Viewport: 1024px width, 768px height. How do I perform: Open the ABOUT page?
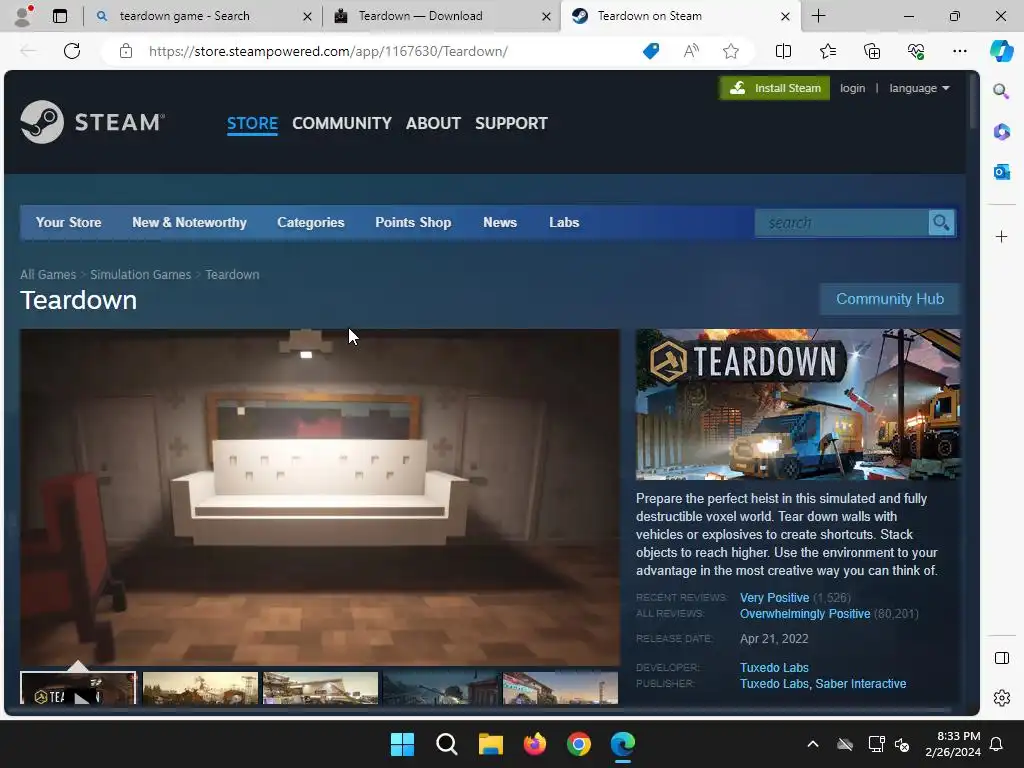(433, 123)
